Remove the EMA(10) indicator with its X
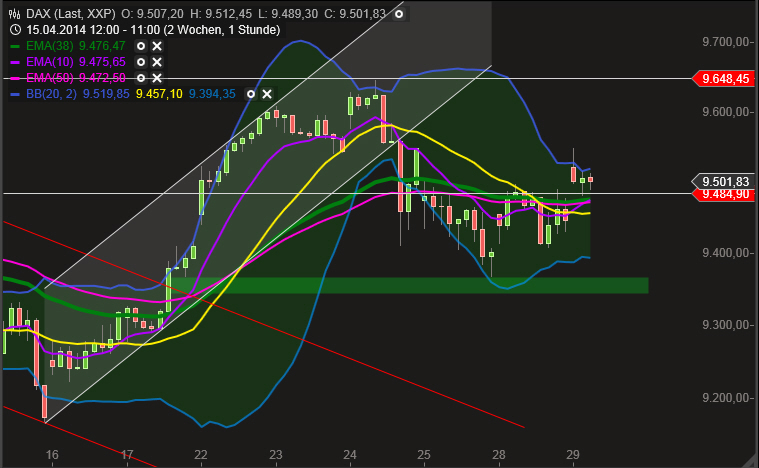The image size is (759, 468). click(157, 62)
